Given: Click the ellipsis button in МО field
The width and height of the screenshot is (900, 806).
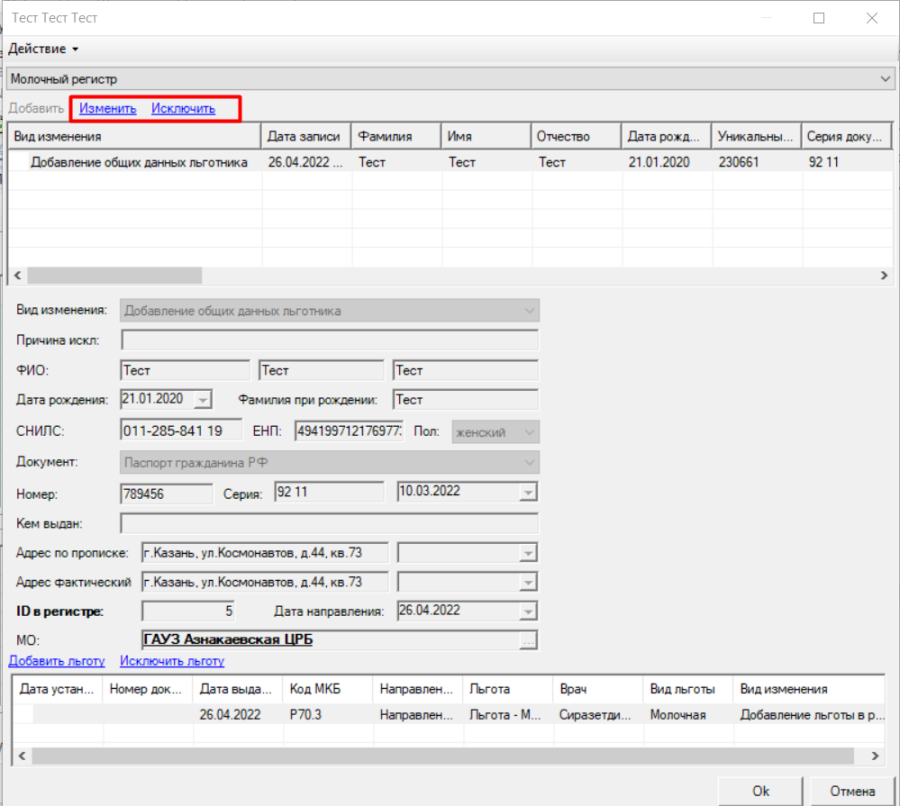Looking at the screenshot, I should point(528,641).
